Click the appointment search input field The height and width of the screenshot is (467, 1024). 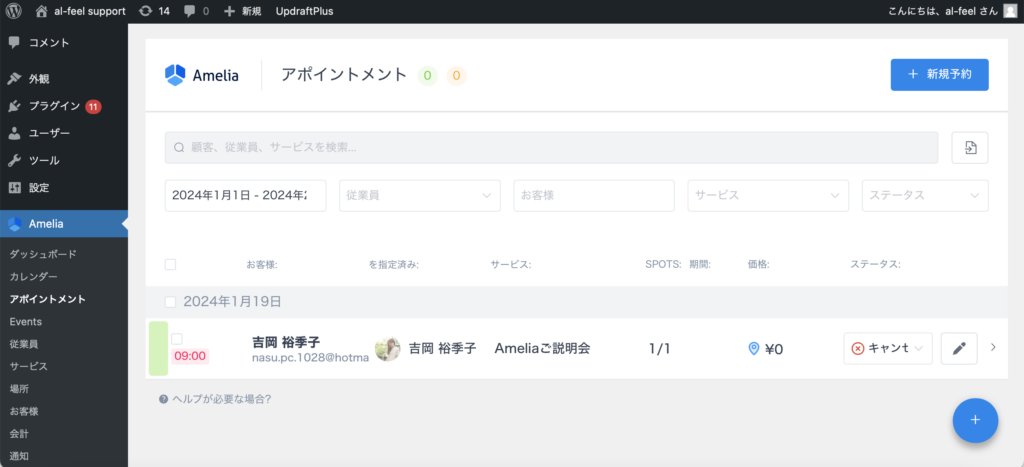click(x=551, y=148)
